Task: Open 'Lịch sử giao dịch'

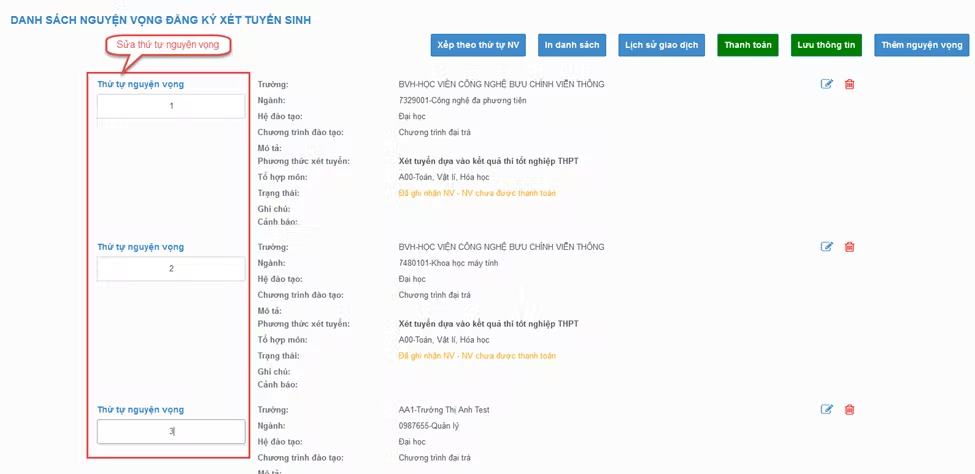Action: [x=661, y=45]
